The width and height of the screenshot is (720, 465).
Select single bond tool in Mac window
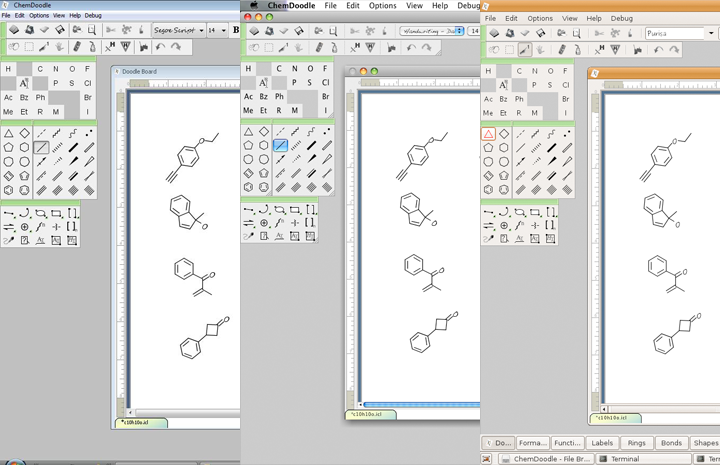(x=280, y=146)
